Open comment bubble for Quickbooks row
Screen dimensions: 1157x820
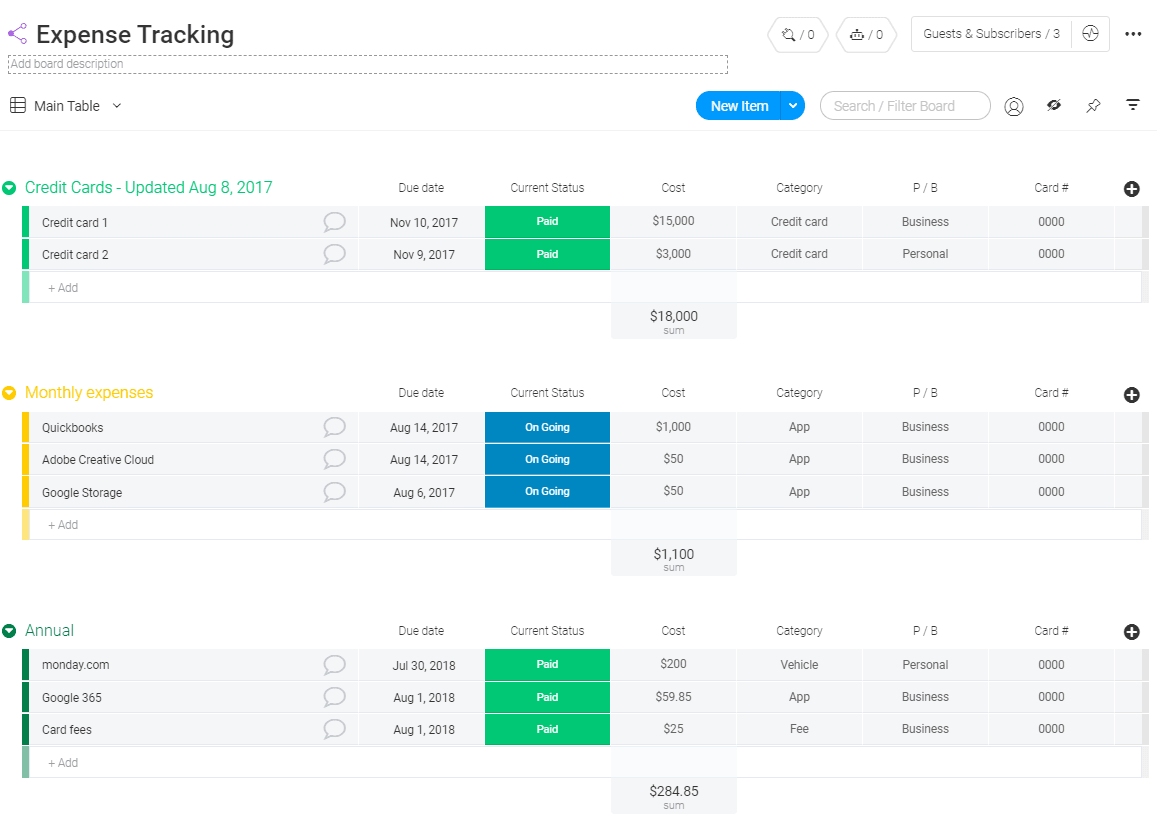tap(334, 427)
